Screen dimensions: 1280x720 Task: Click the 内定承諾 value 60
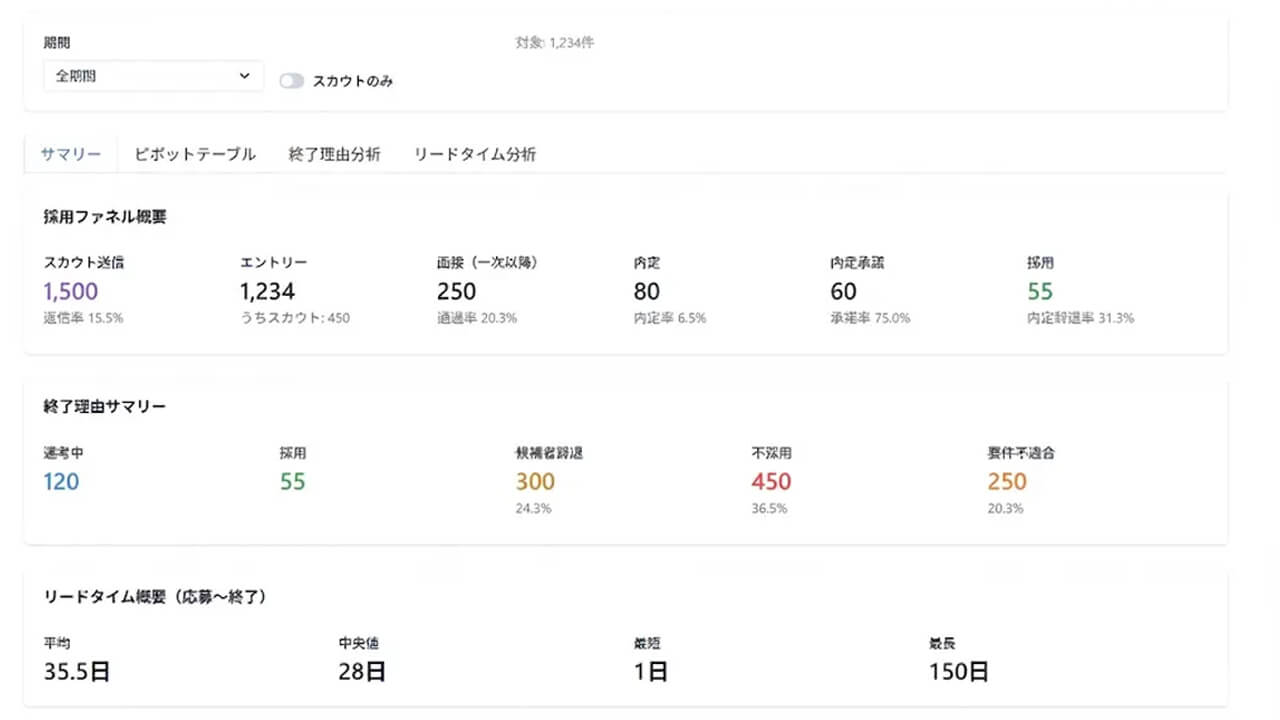pos(843,291)
